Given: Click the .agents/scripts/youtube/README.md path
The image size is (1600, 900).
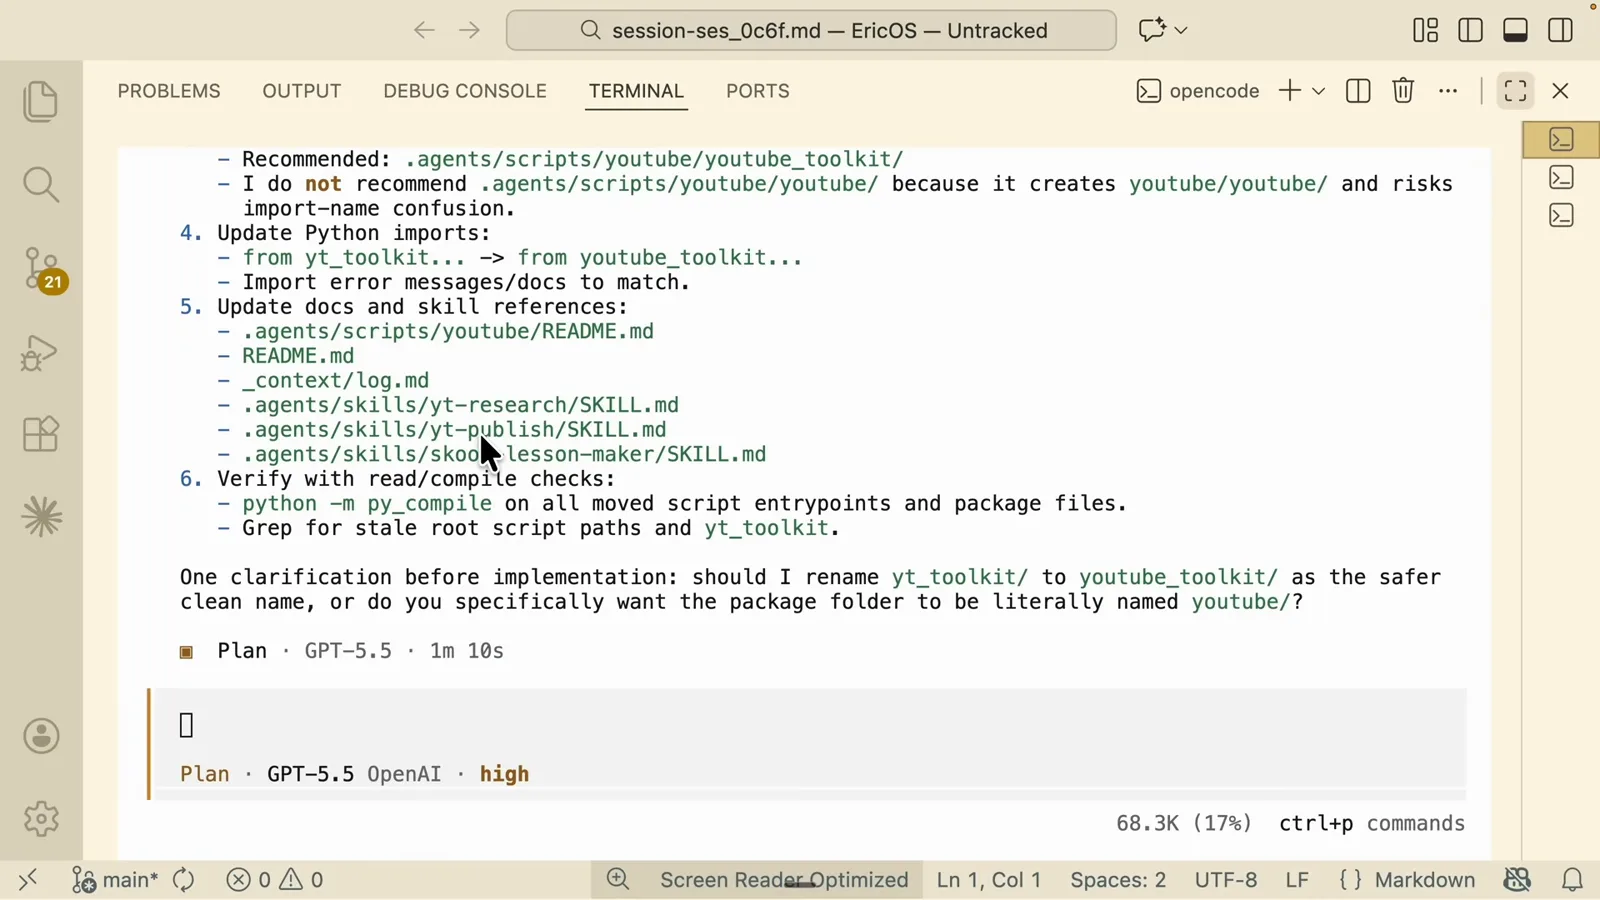Looking at the screenshot, I should (448, 331).
